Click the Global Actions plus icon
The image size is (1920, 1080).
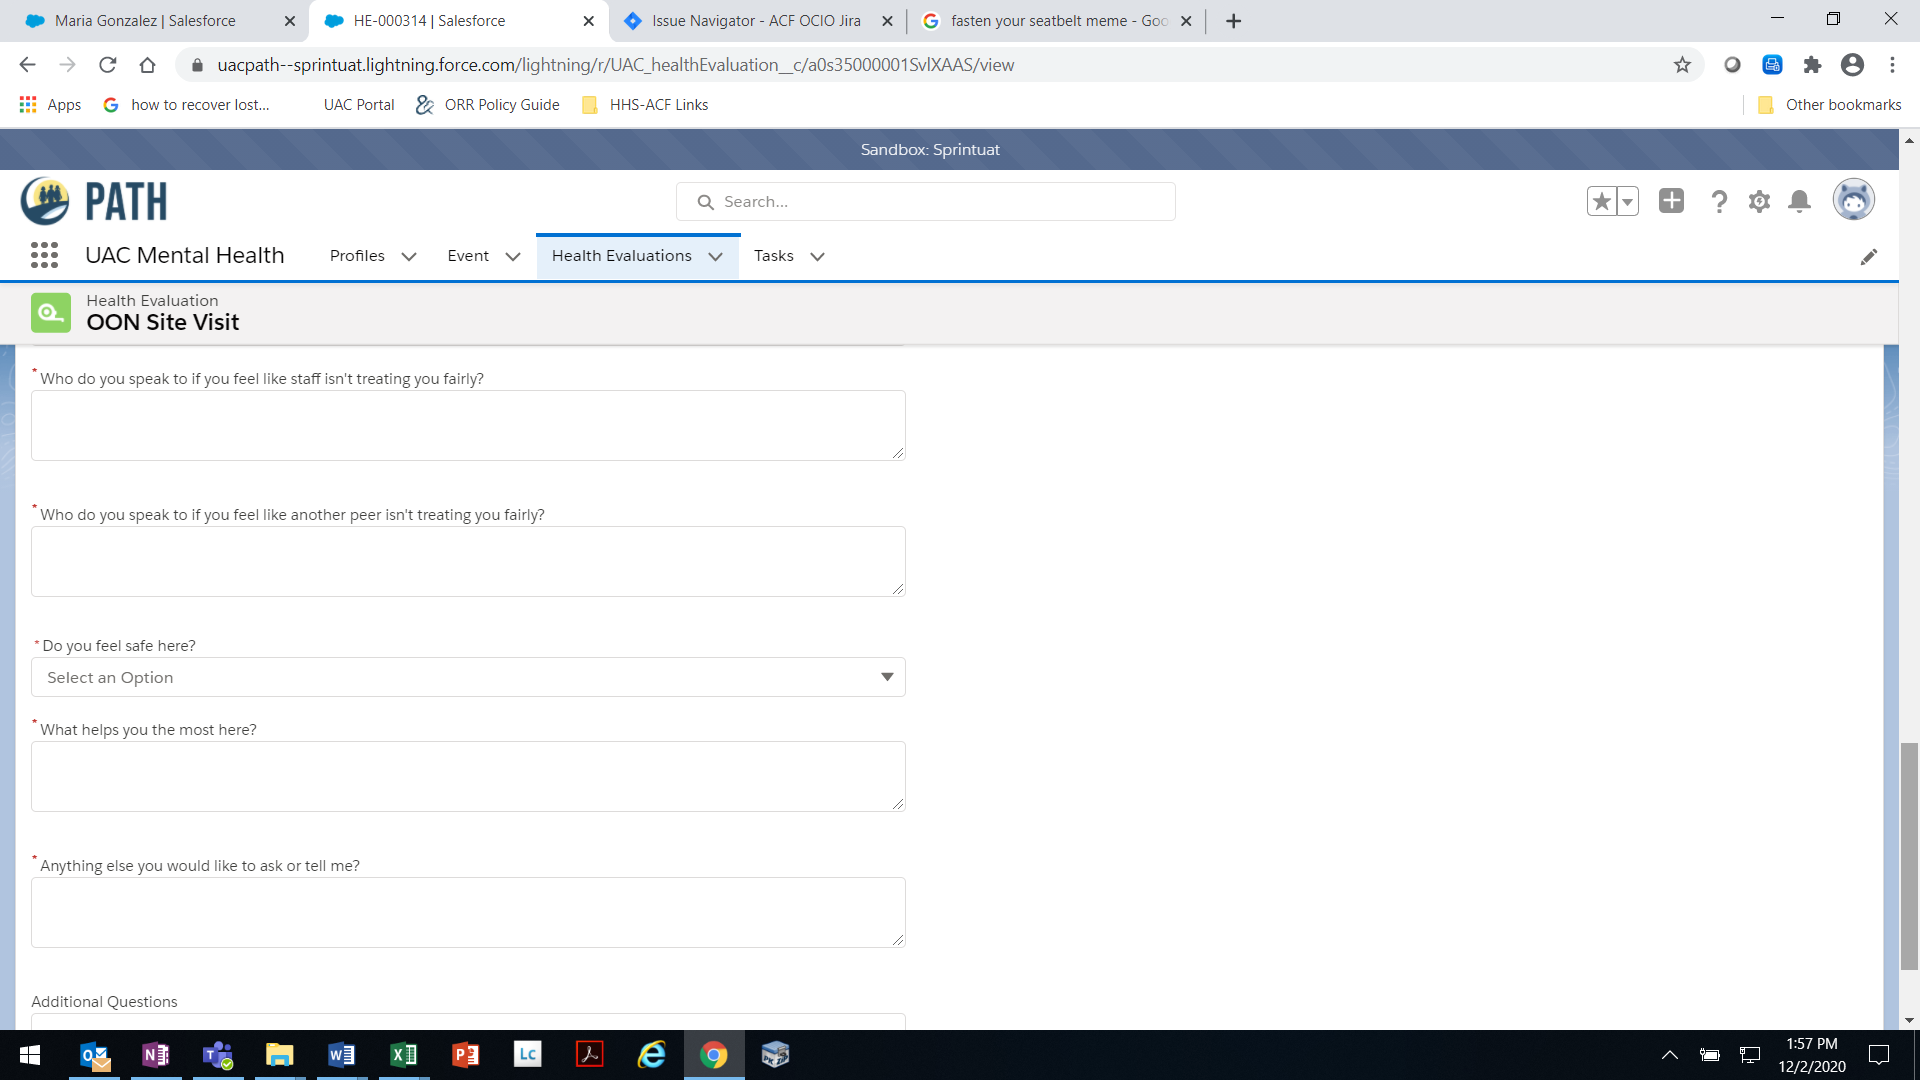point(1671,201)
